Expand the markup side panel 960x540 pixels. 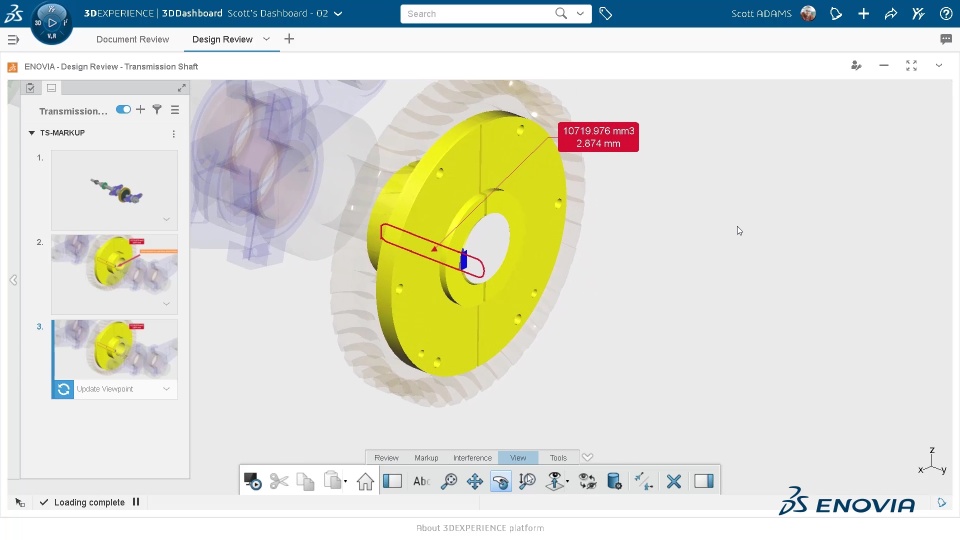(x=182, y=88)
